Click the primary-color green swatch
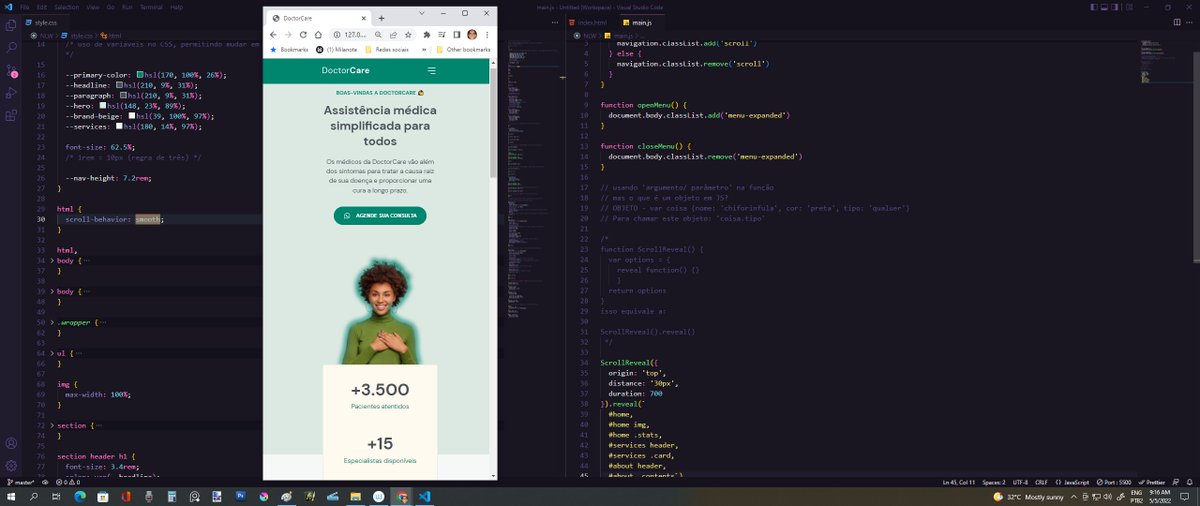The height and width of the screenshot is (506, 1200). click(140, 75)
